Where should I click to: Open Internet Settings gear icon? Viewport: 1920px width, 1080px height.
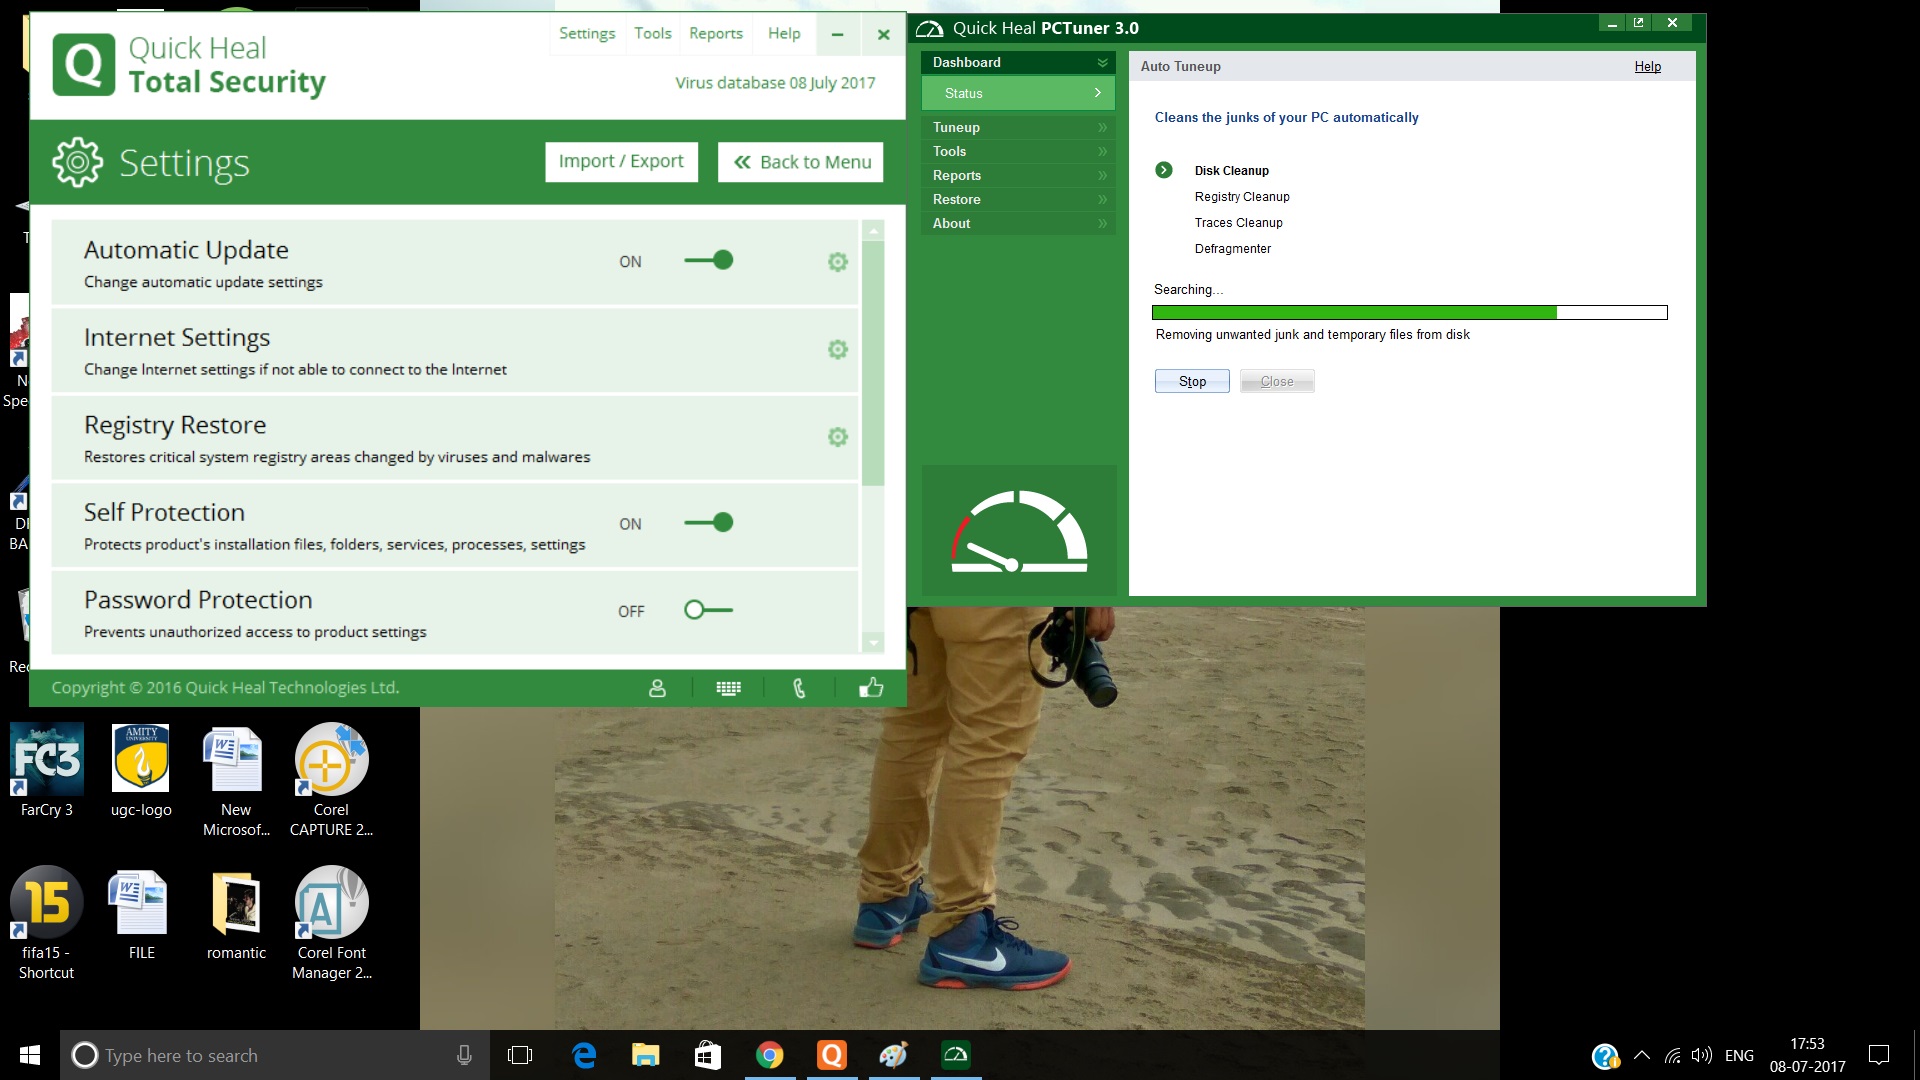838,349
